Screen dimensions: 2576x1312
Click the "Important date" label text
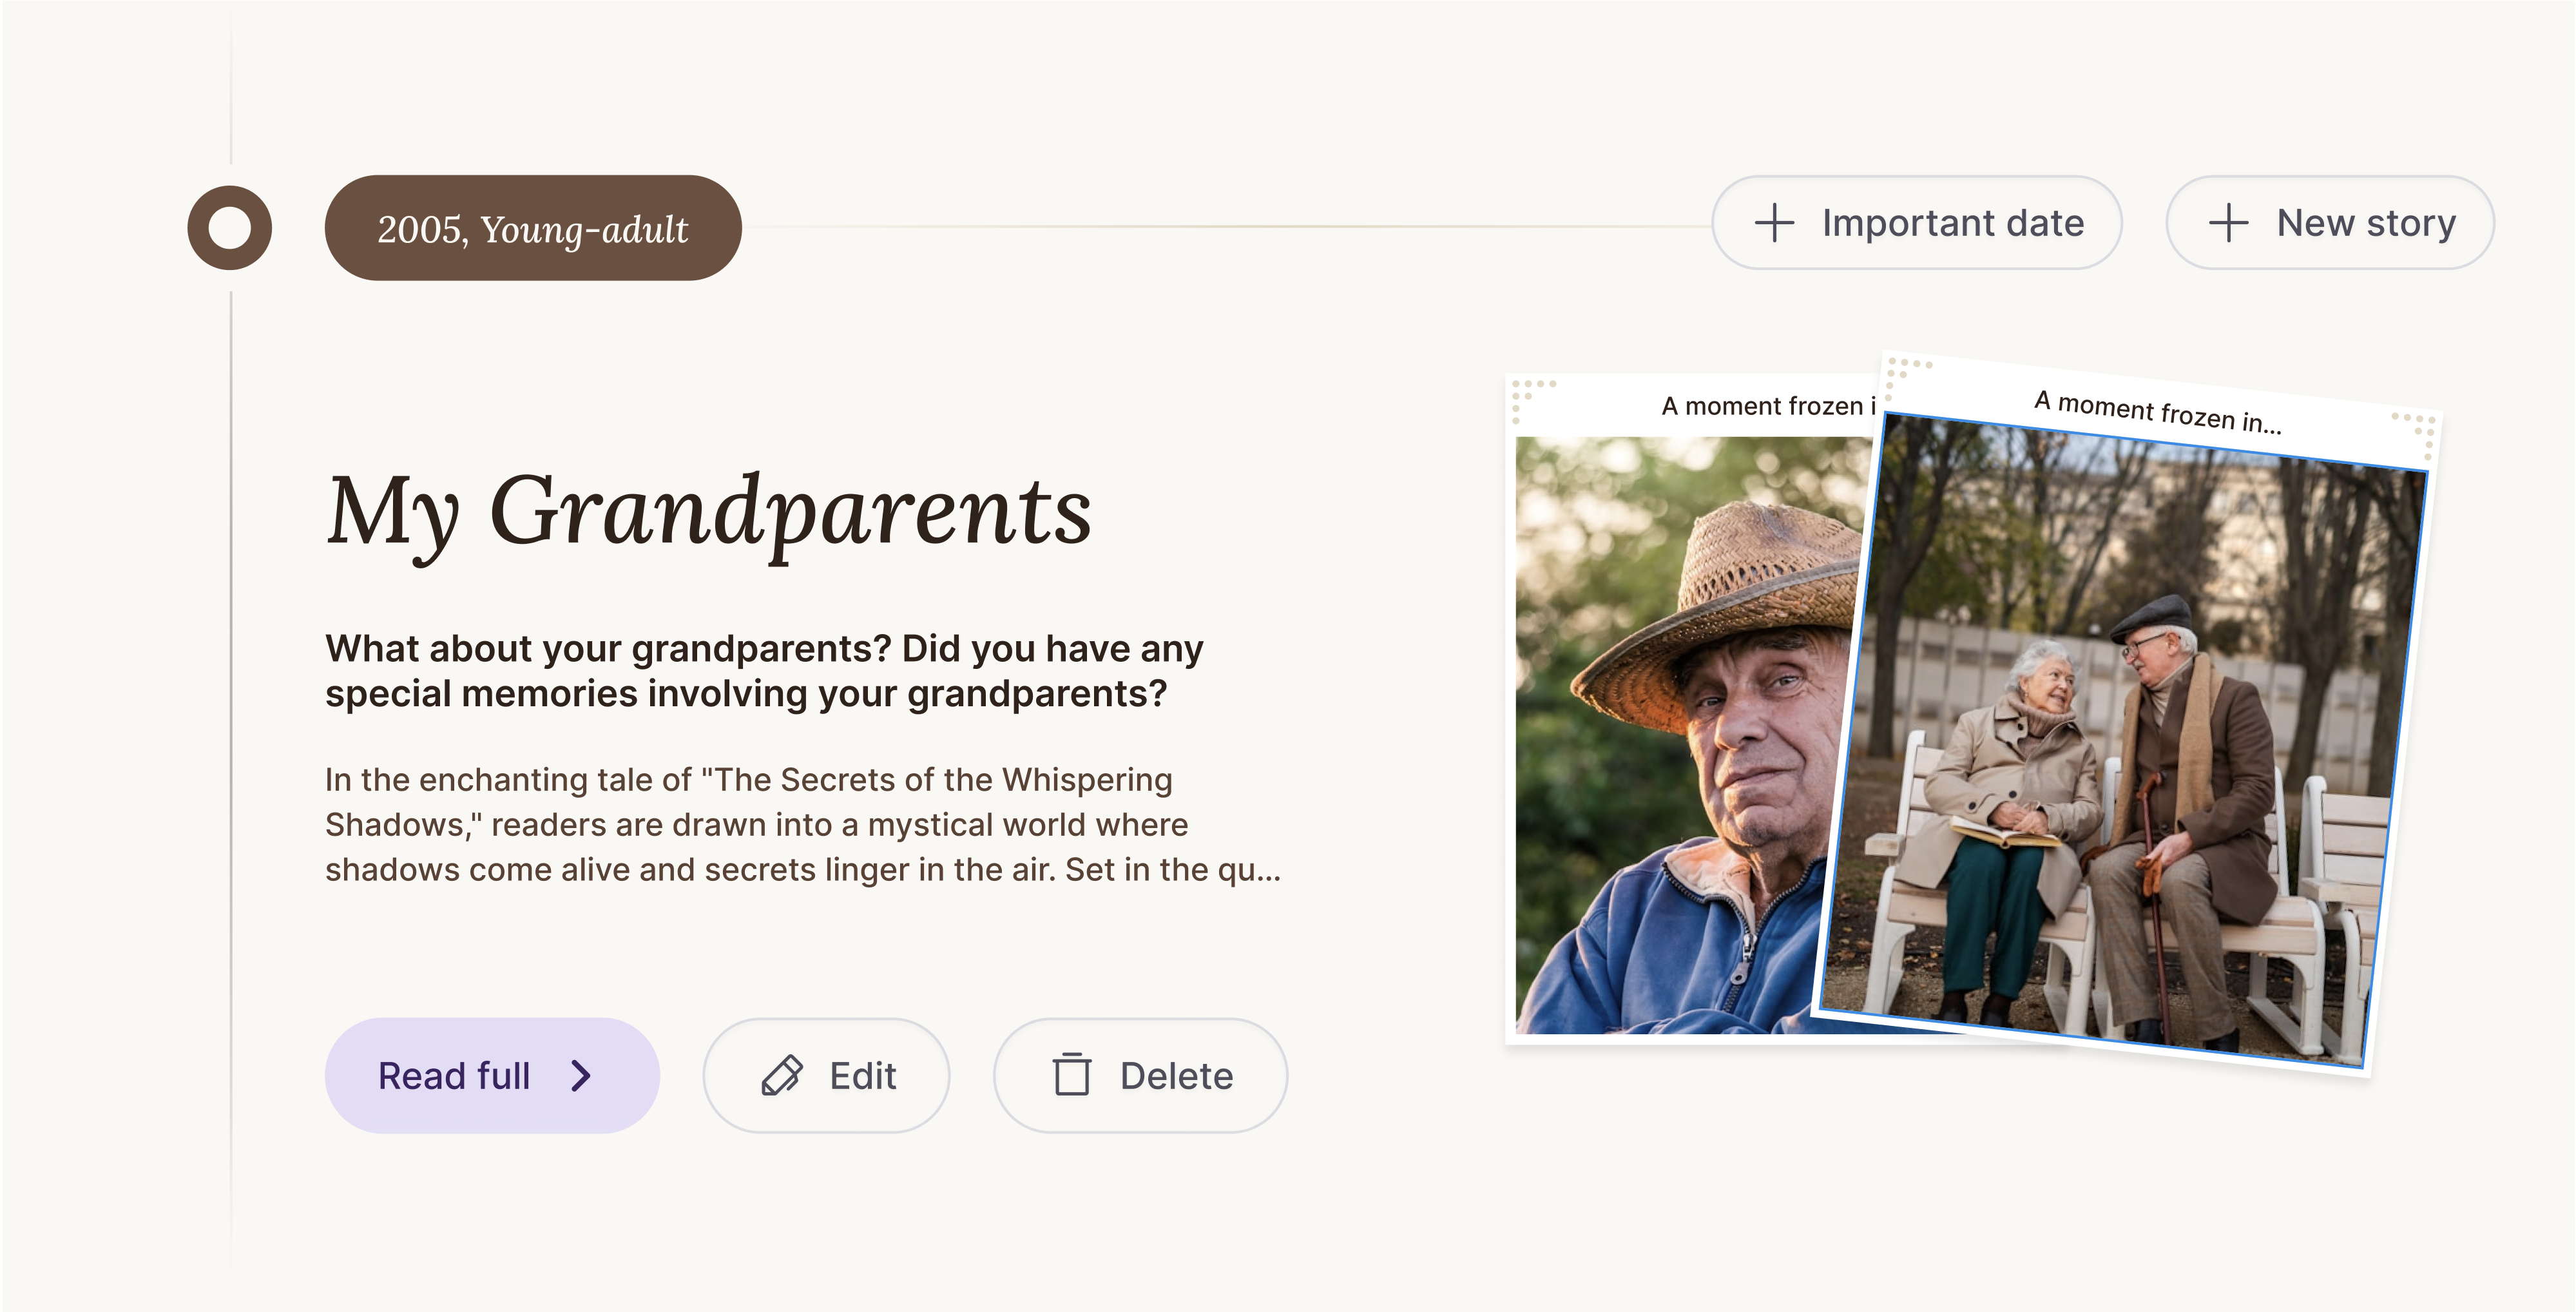pos(1952,223)
